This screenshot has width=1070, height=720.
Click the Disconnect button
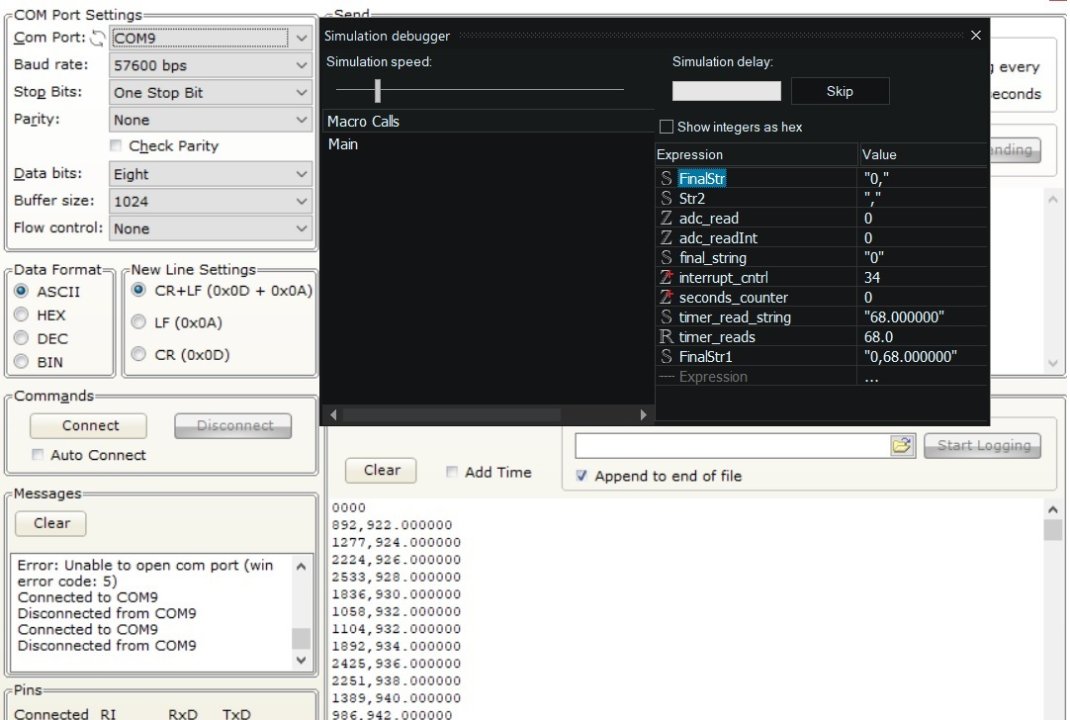(x=233, y=426)
